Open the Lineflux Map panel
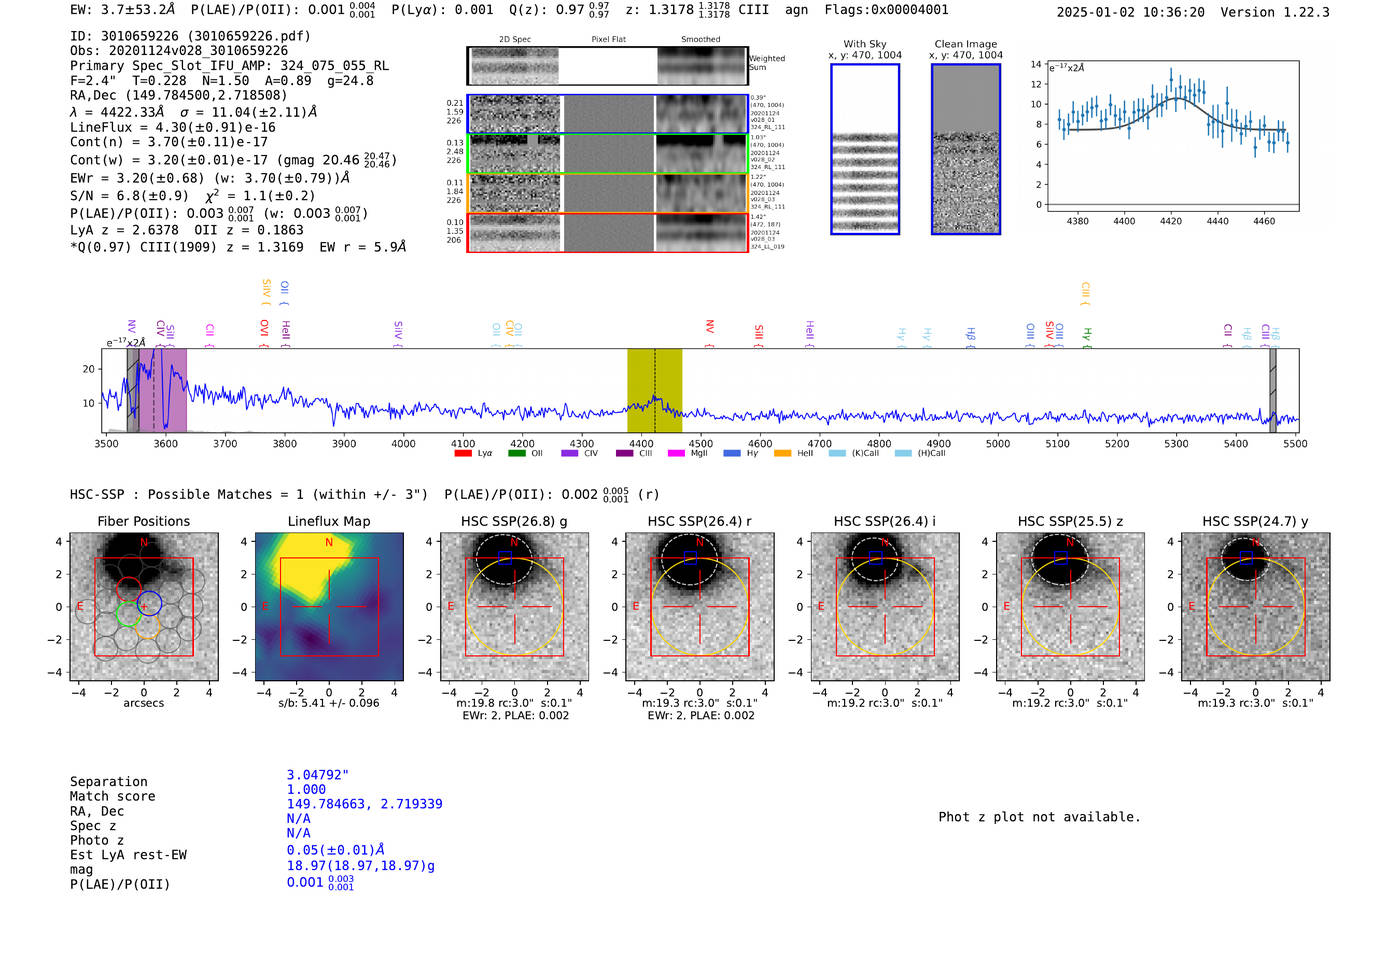Screen dimensions: 1400x953 point(329,606)
